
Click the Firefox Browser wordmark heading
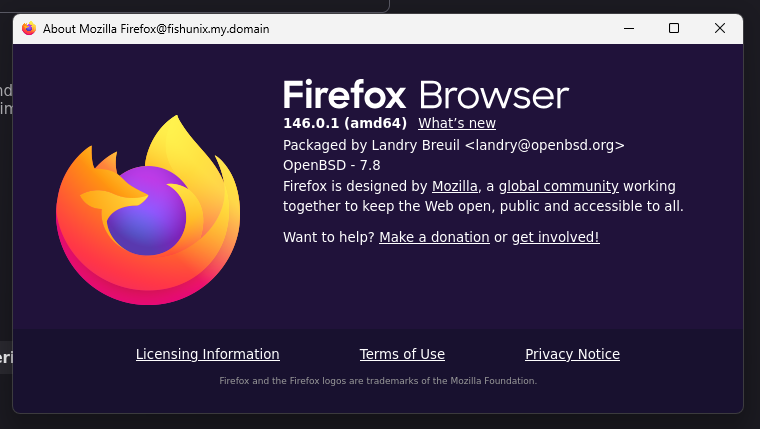click(425, 95)
